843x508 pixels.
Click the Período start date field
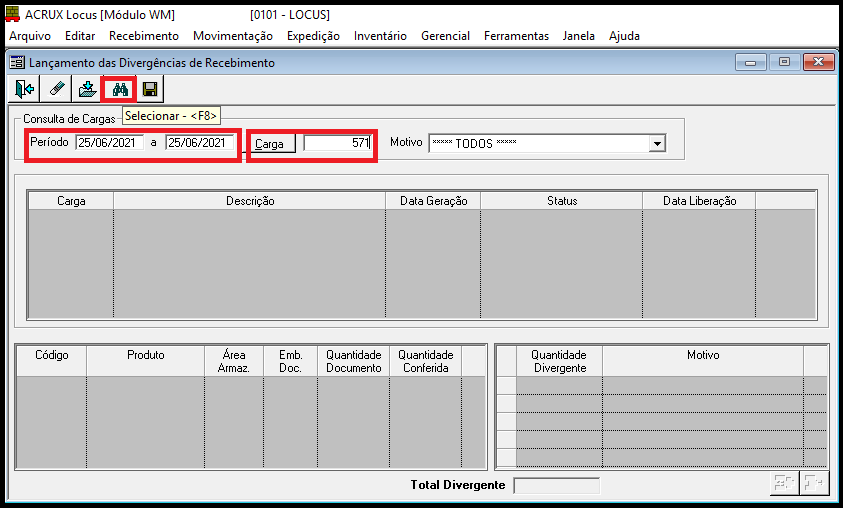coord(109,143)
